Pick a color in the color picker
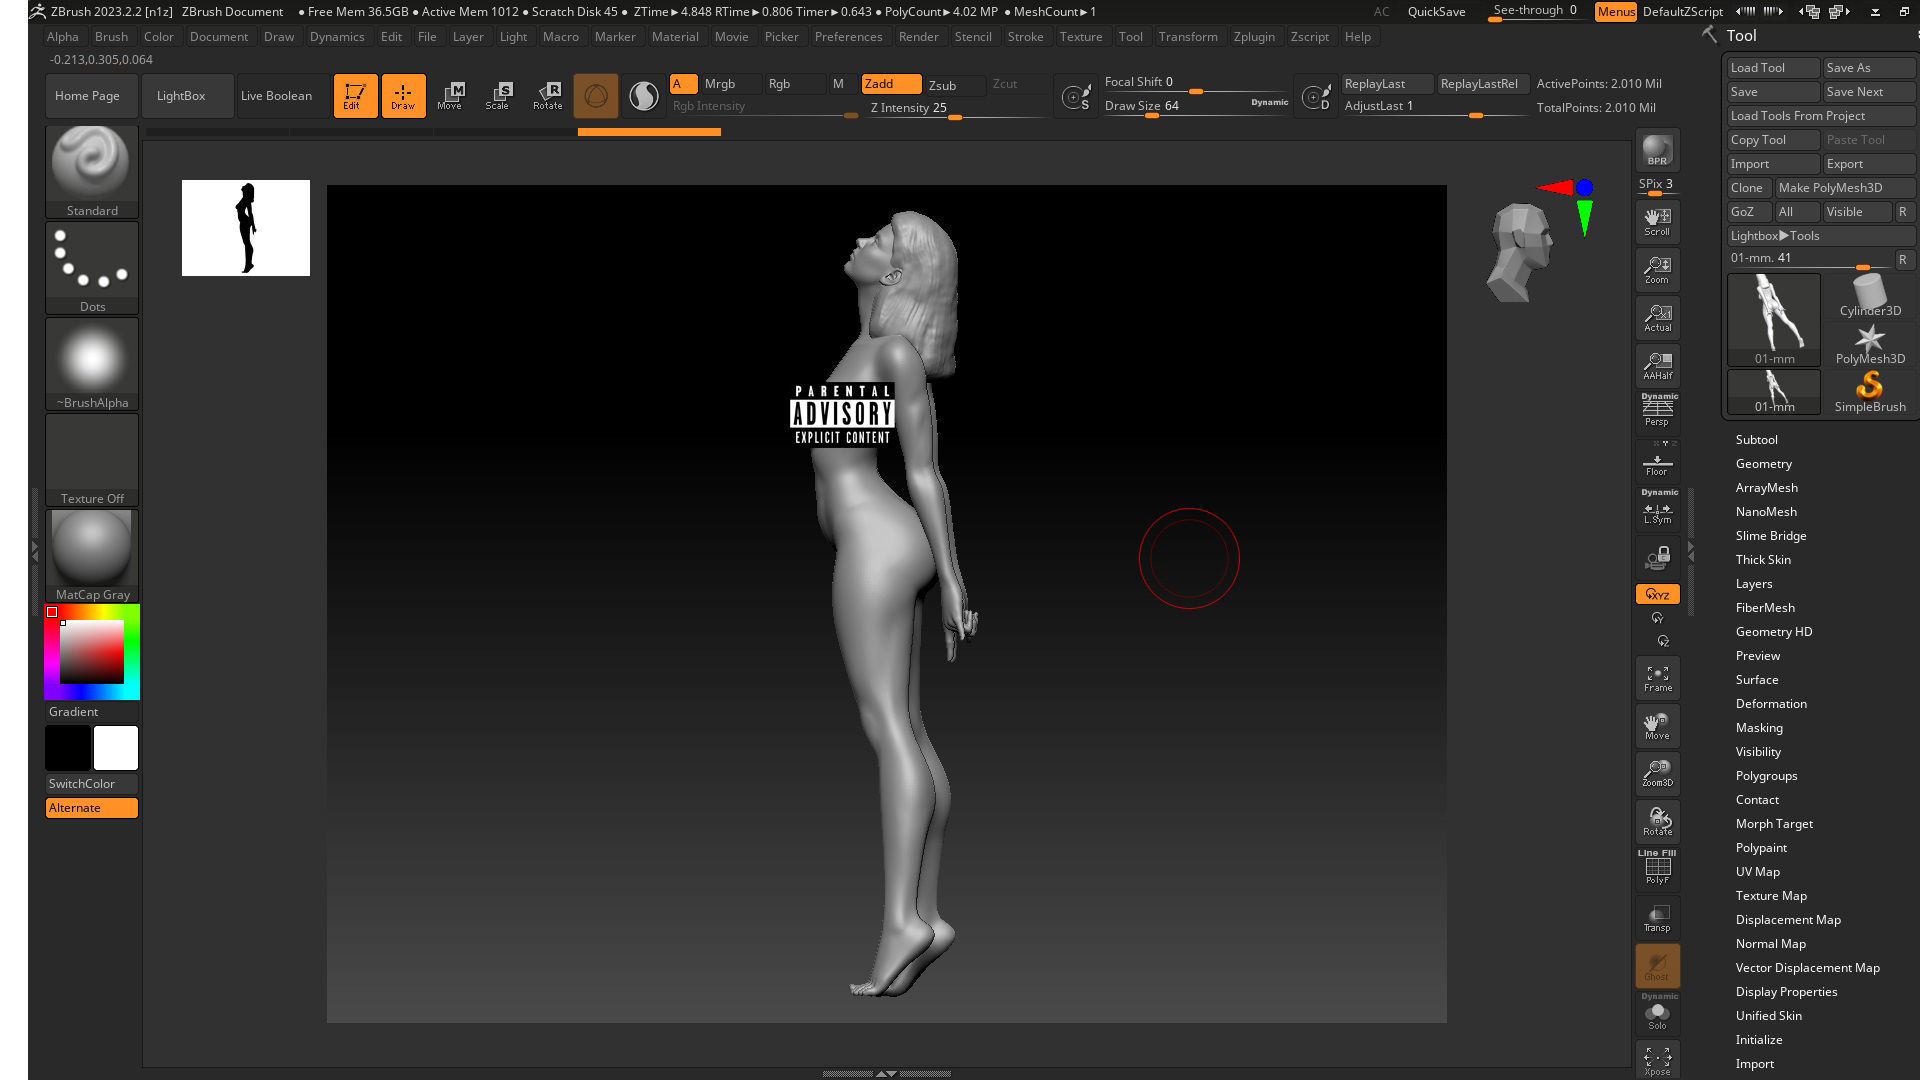Screen dimensions: 1920x1080 [x=92, y=652]
